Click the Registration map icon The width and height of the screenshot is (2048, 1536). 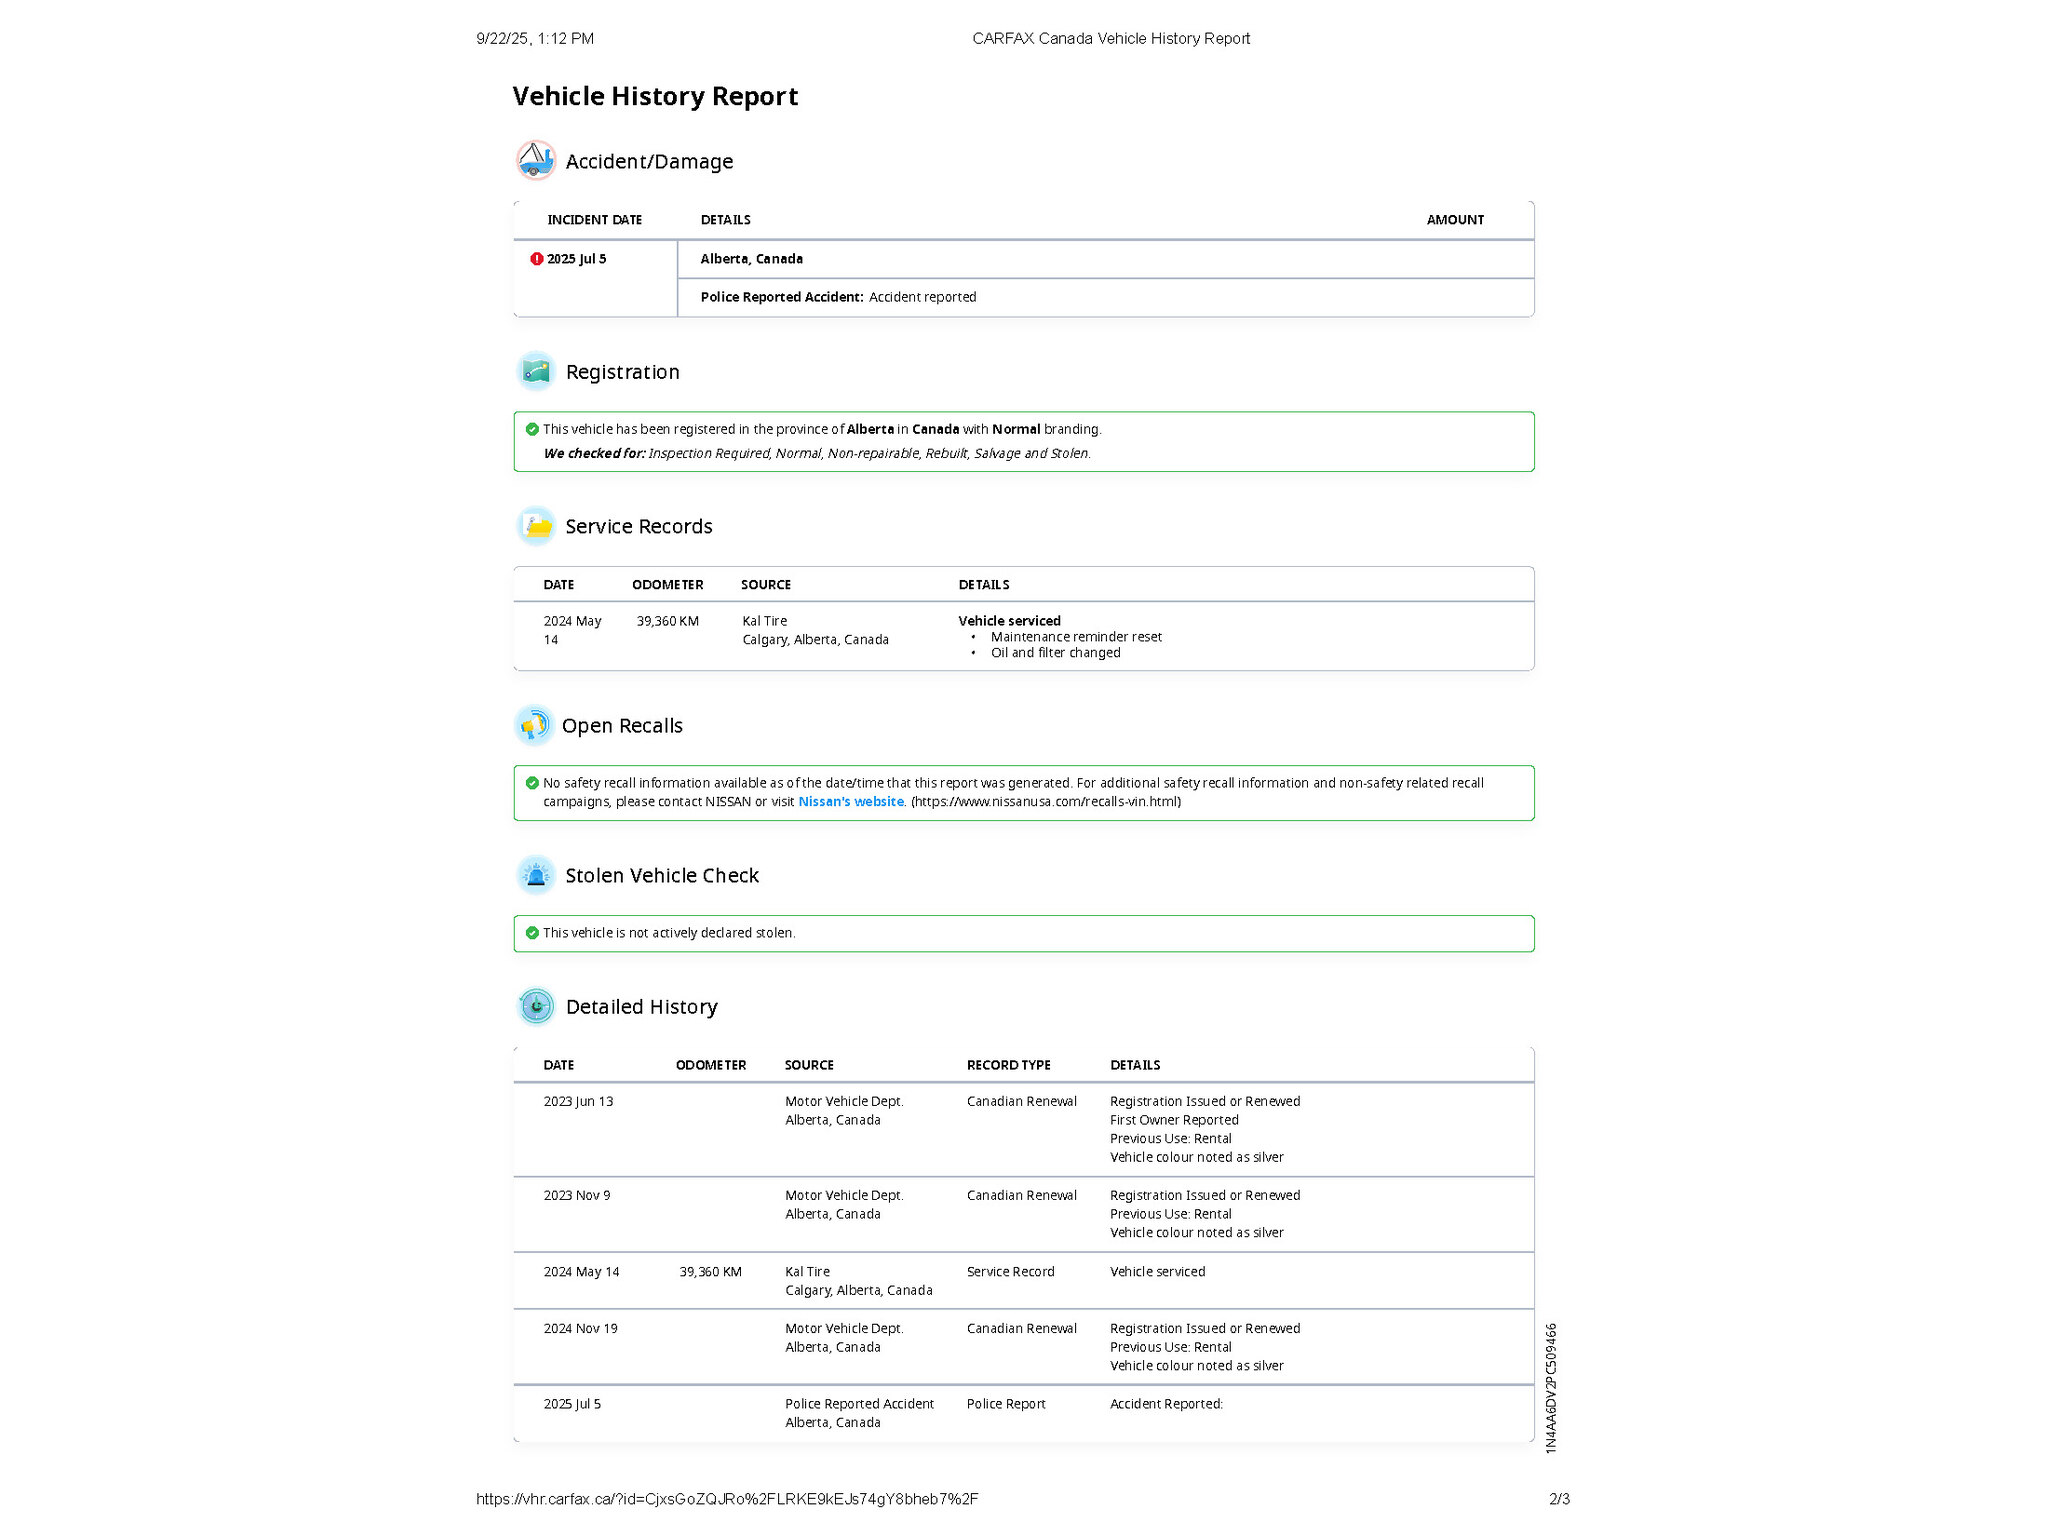[536, 371]
